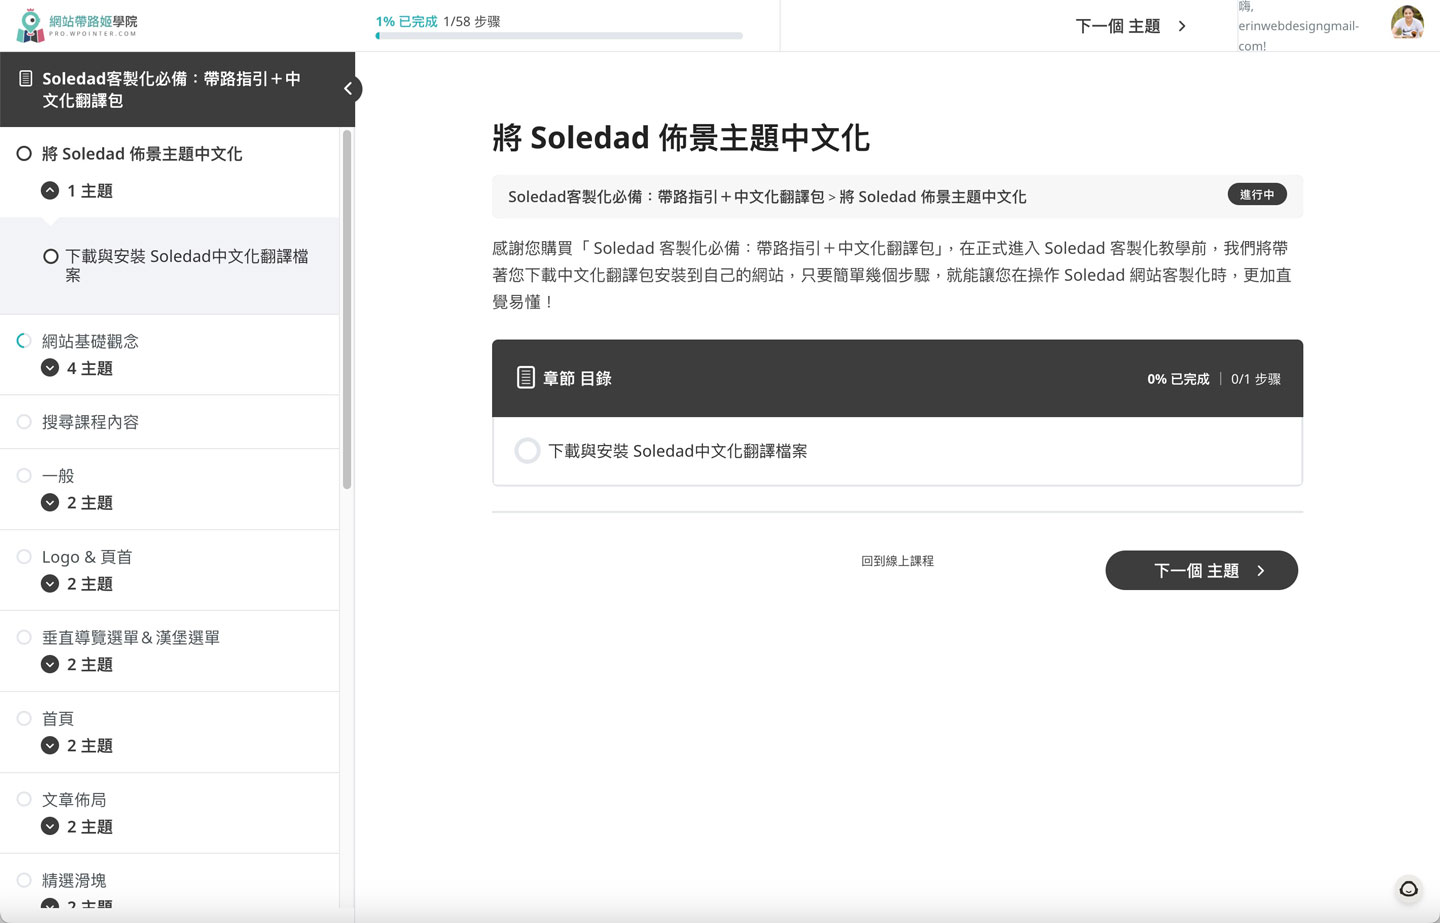Expand 2 主題 under 垂直導覽選單＆漢堡選單
This screenshot has width=1440, height=923.
(x=50, y=664)
